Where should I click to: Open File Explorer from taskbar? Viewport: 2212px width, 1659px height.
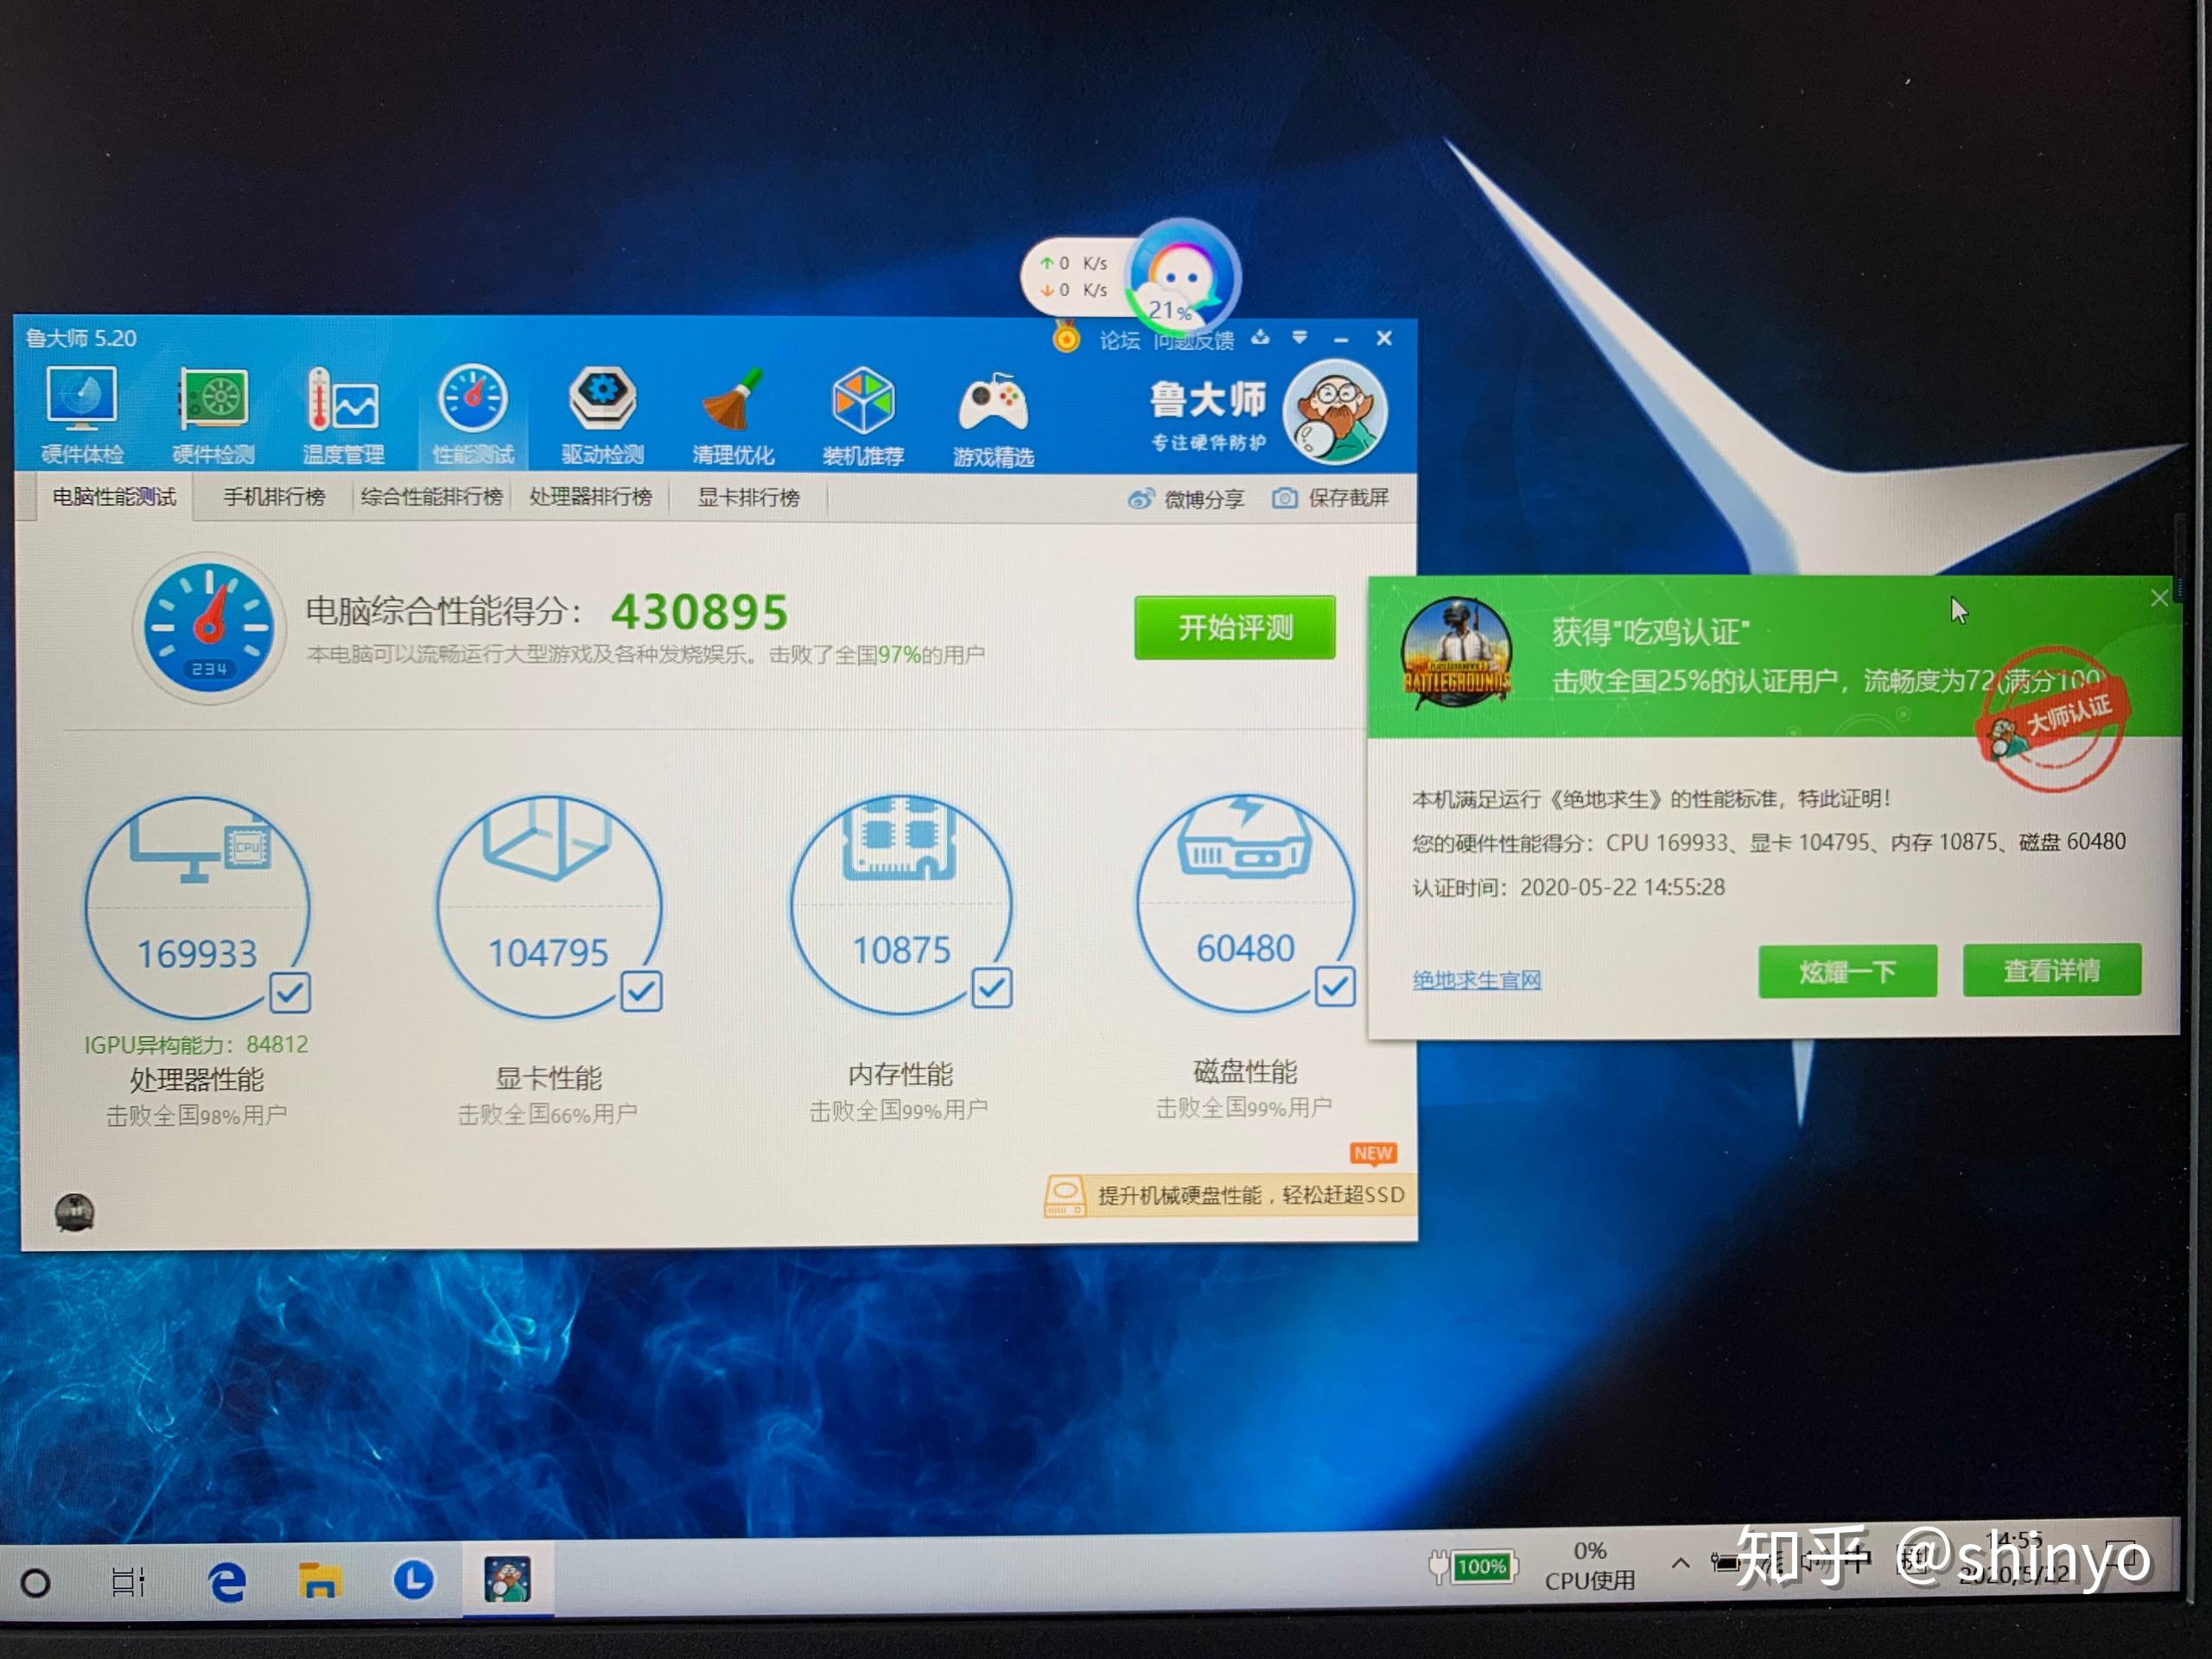(x=320, y=1580)
